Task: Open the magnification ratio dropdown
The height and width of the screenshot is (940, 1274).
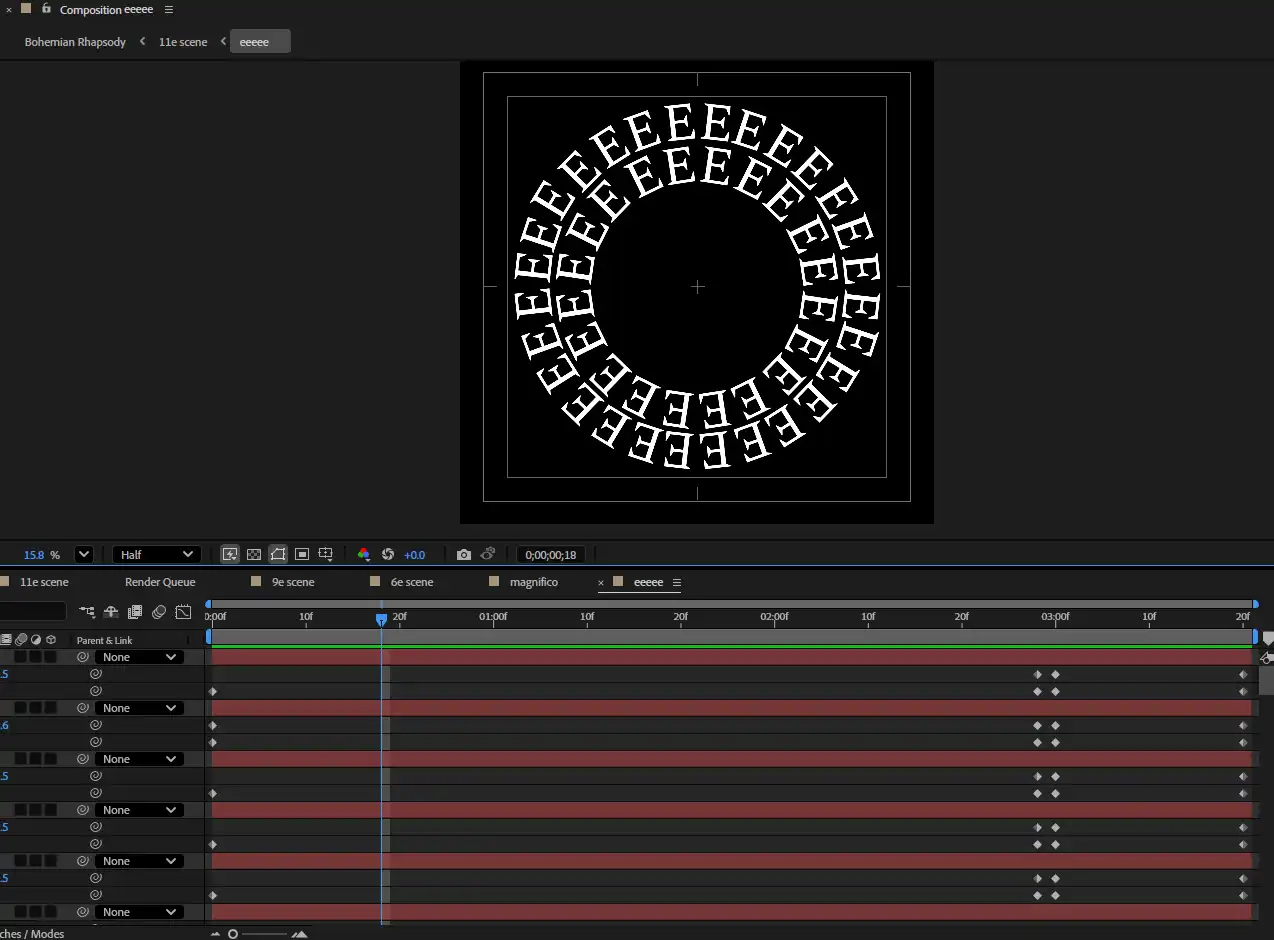Action: [x=84, y=554]
